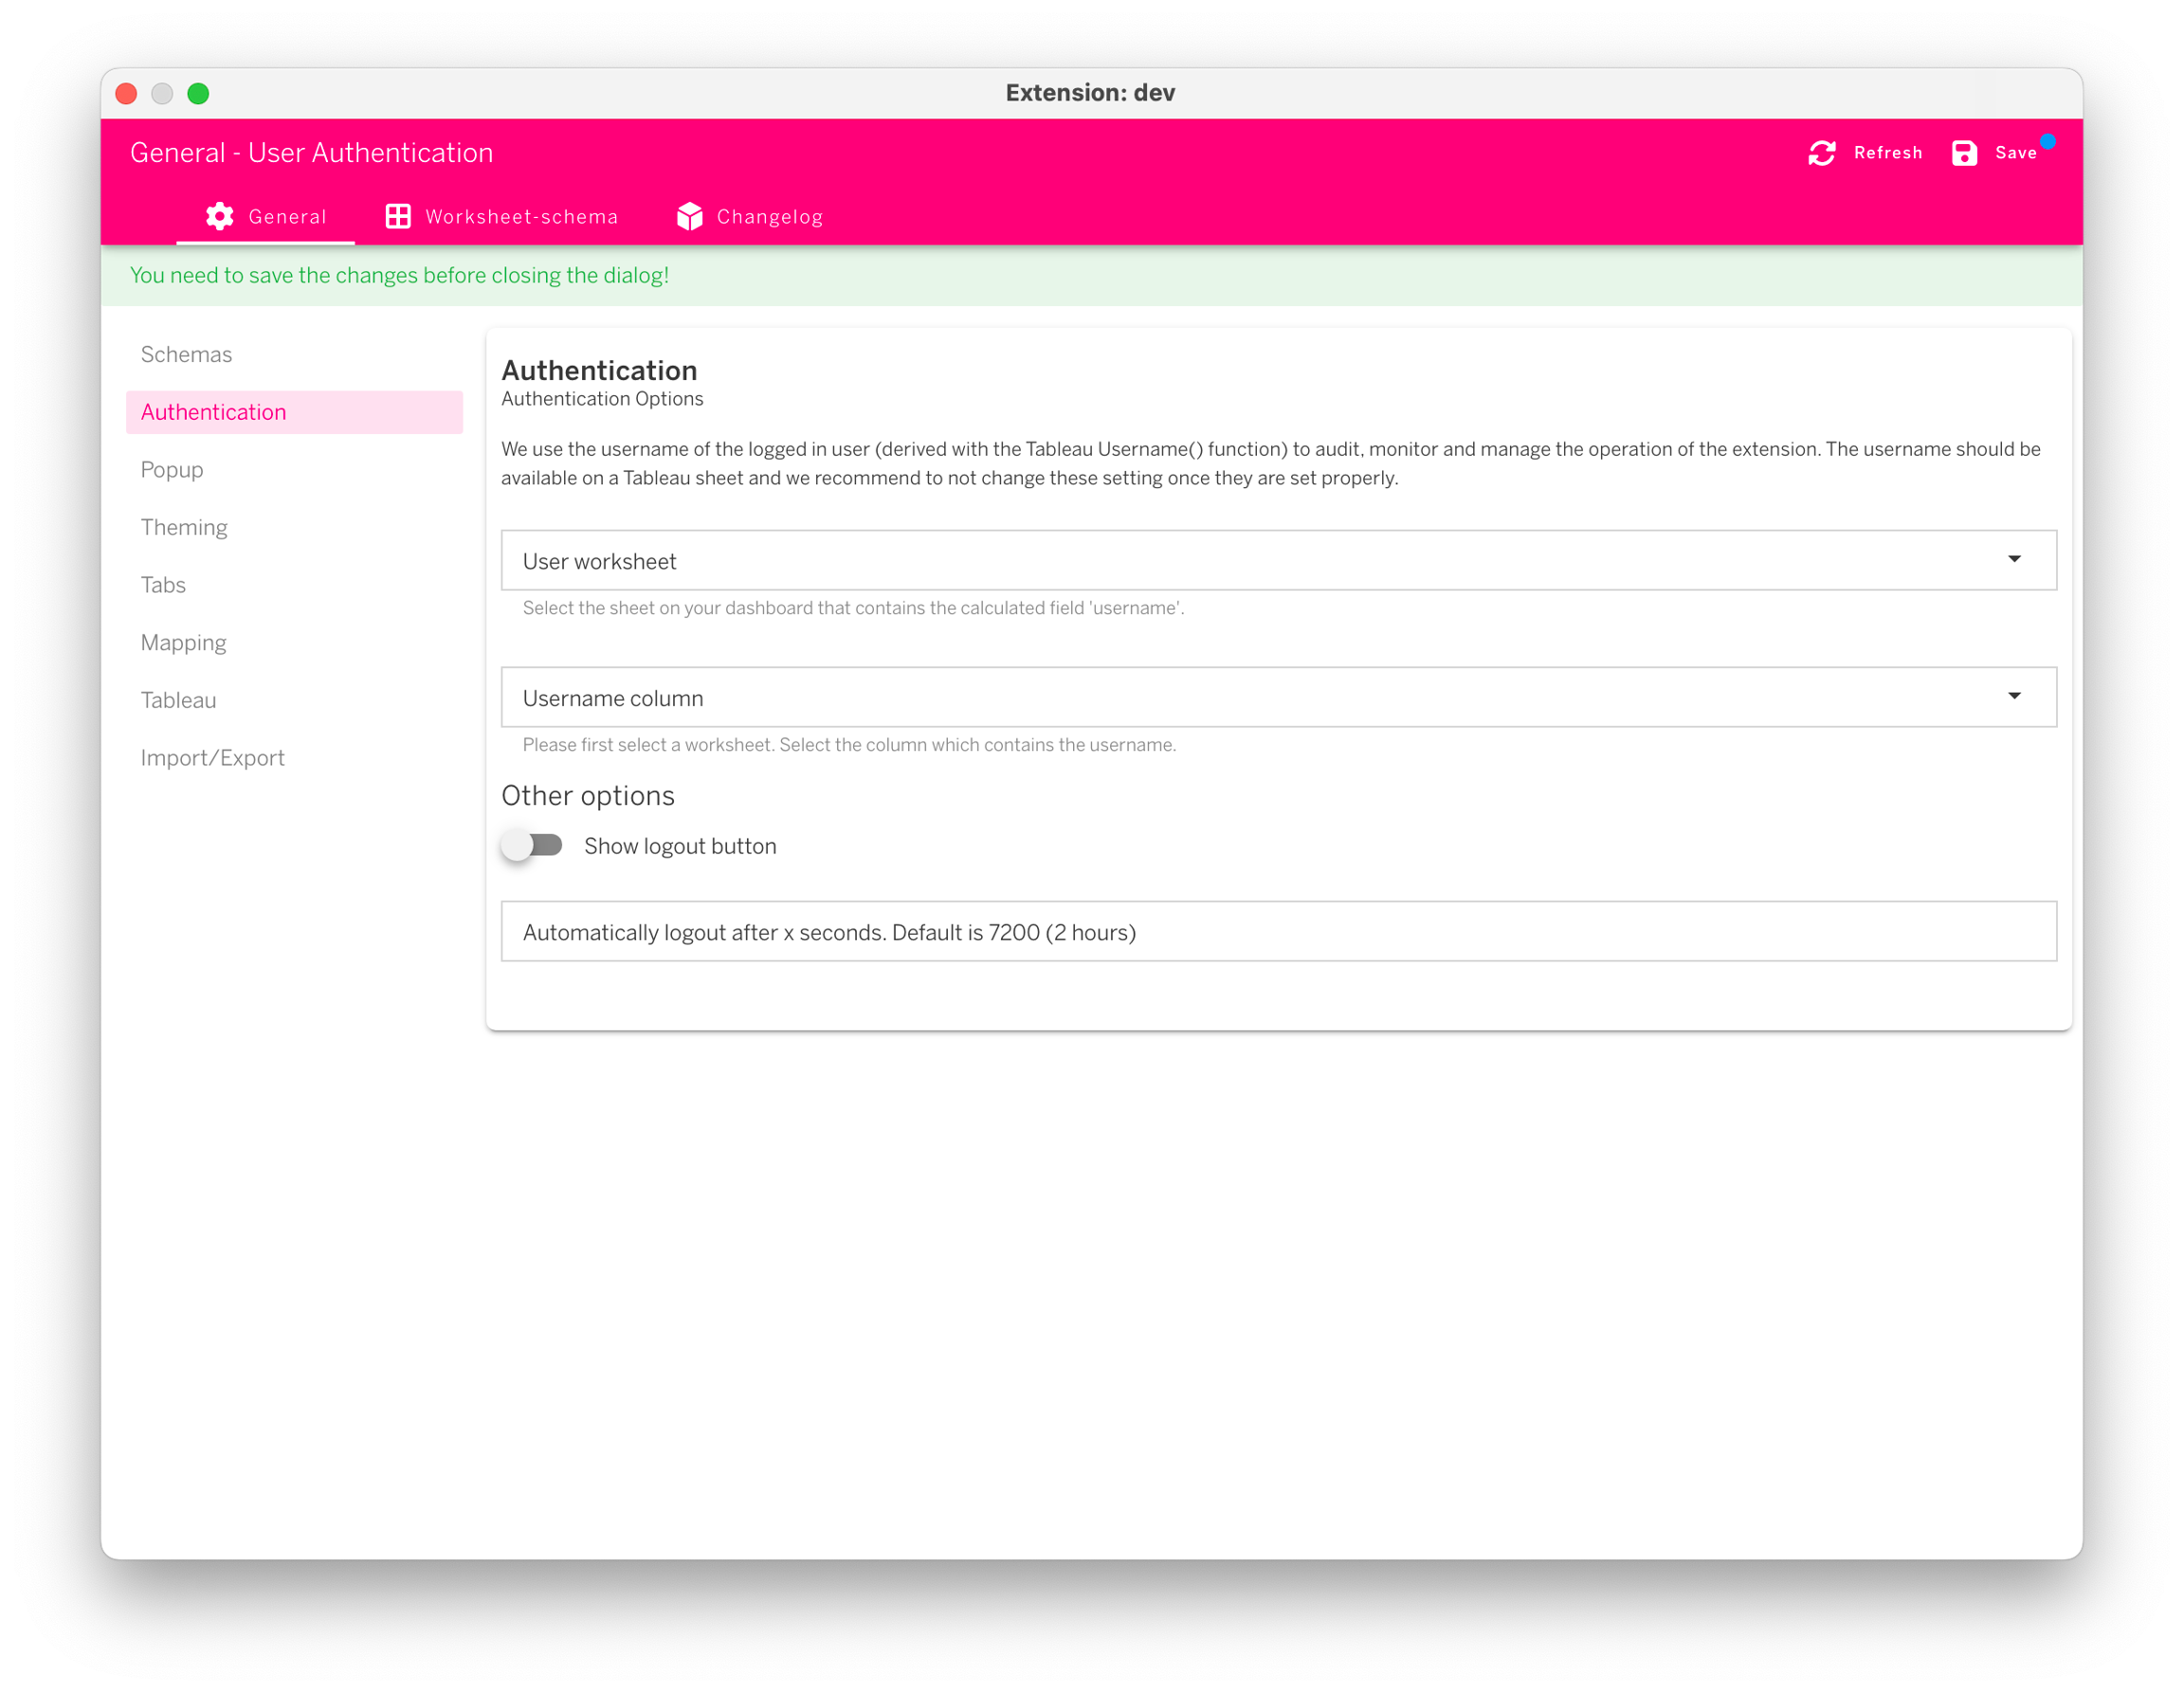The height and width of the screenshot is (1693, 2184).
Task: Select Mapping in the sidebar
Action: tap(183, 642)
